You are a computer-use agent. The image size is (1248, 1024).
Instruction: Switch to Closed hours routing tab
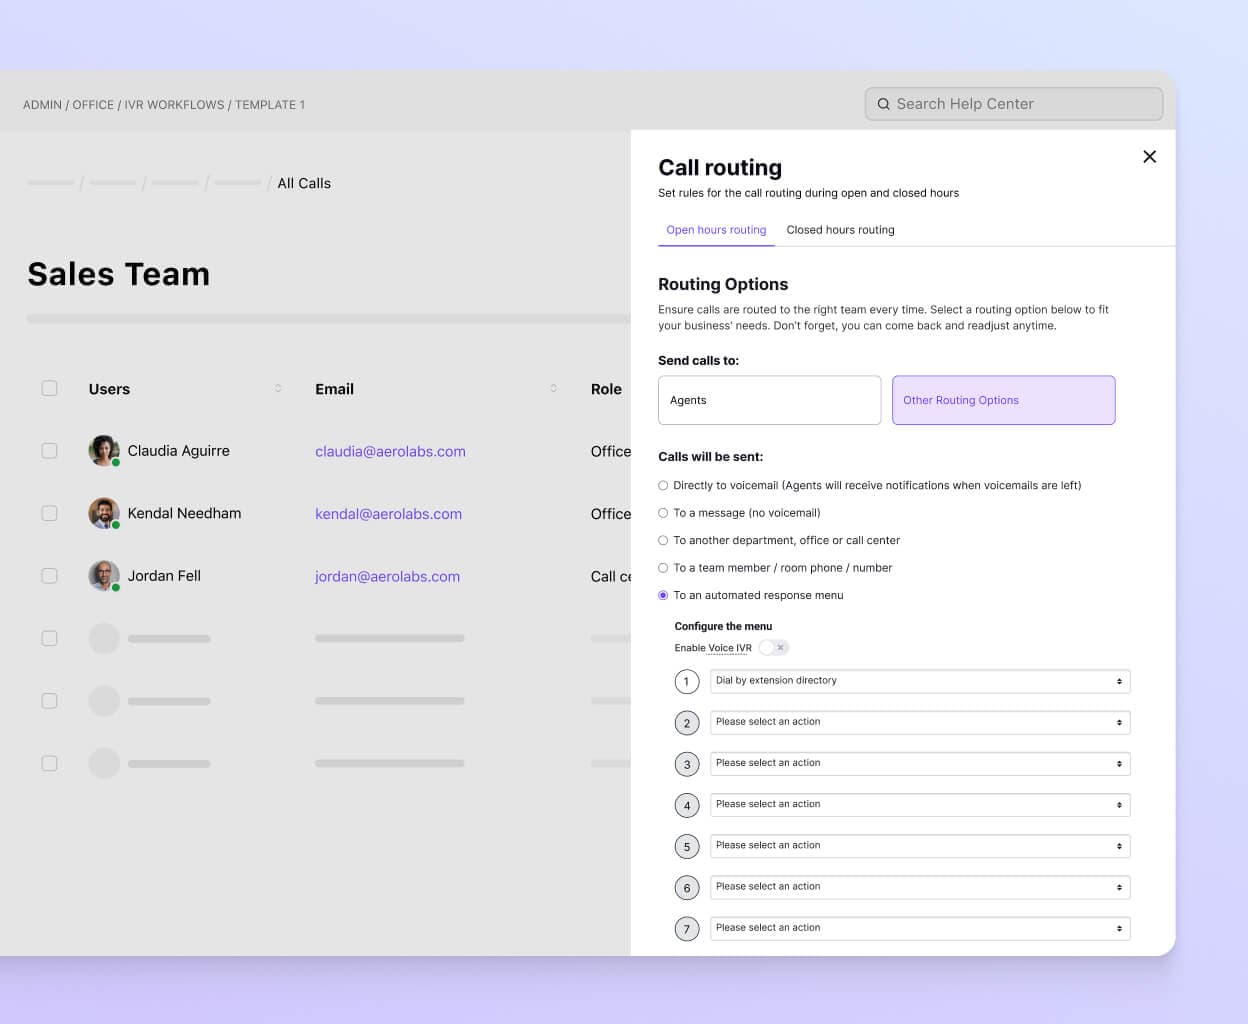pos(840,230)
